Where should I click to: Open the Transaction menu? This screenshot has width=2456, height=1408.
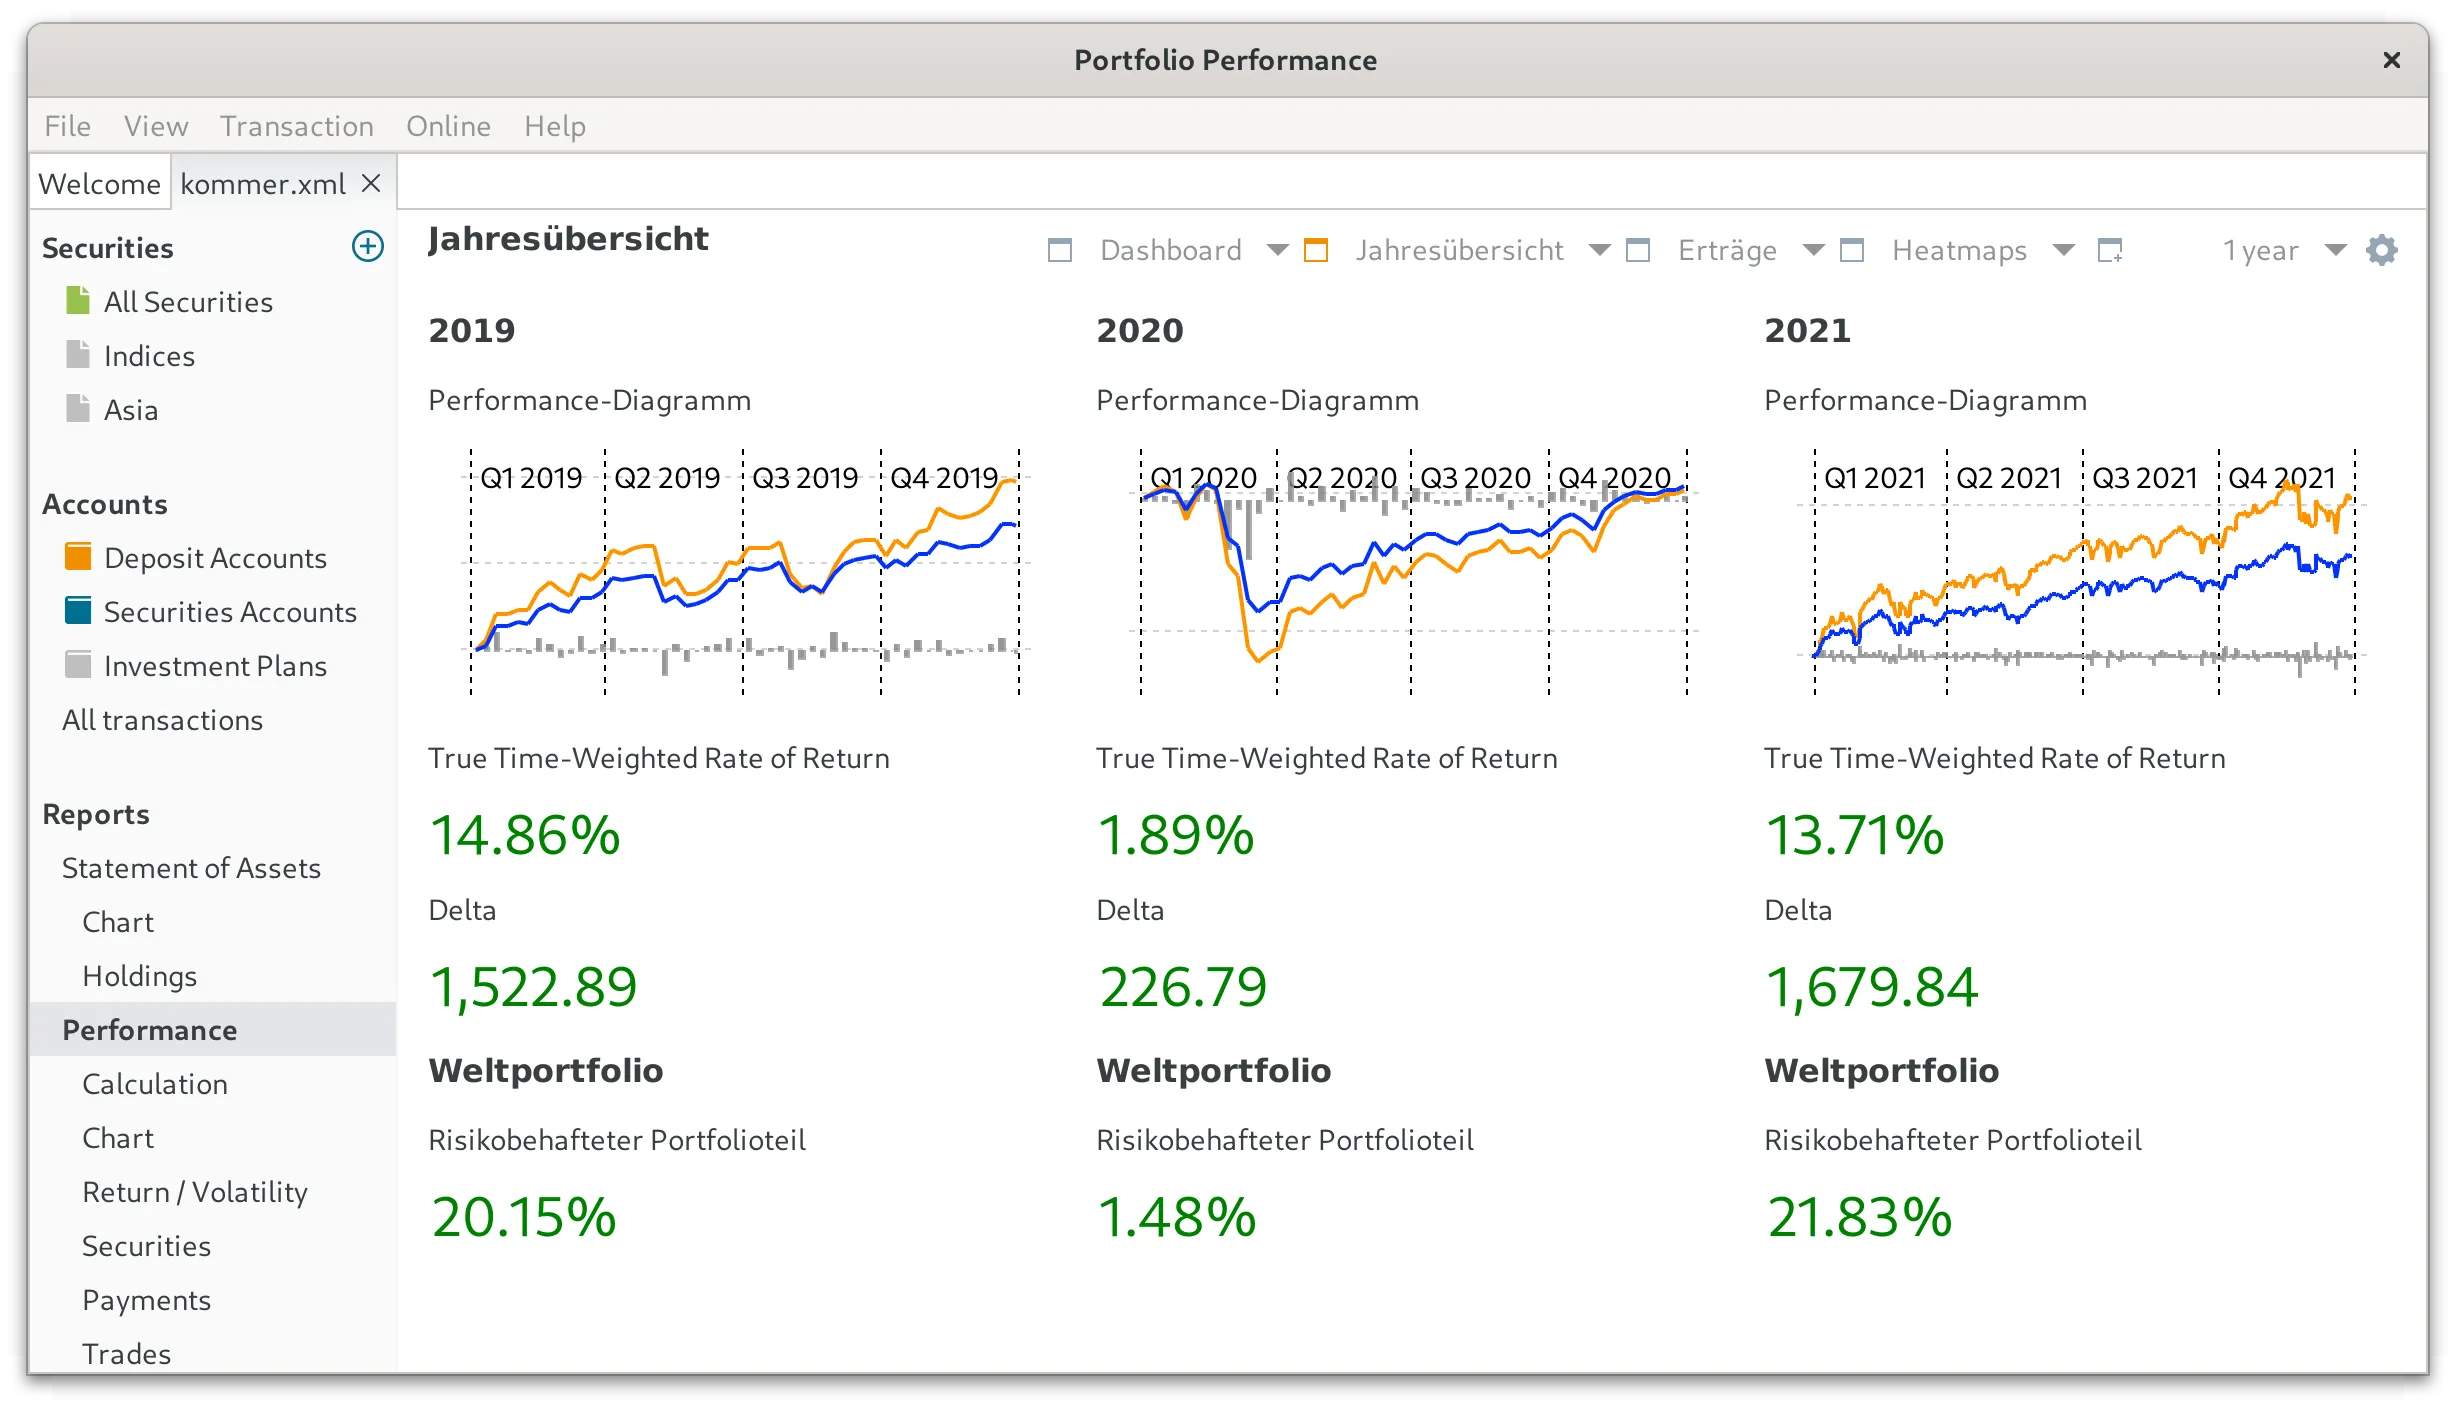pos(296,126)
